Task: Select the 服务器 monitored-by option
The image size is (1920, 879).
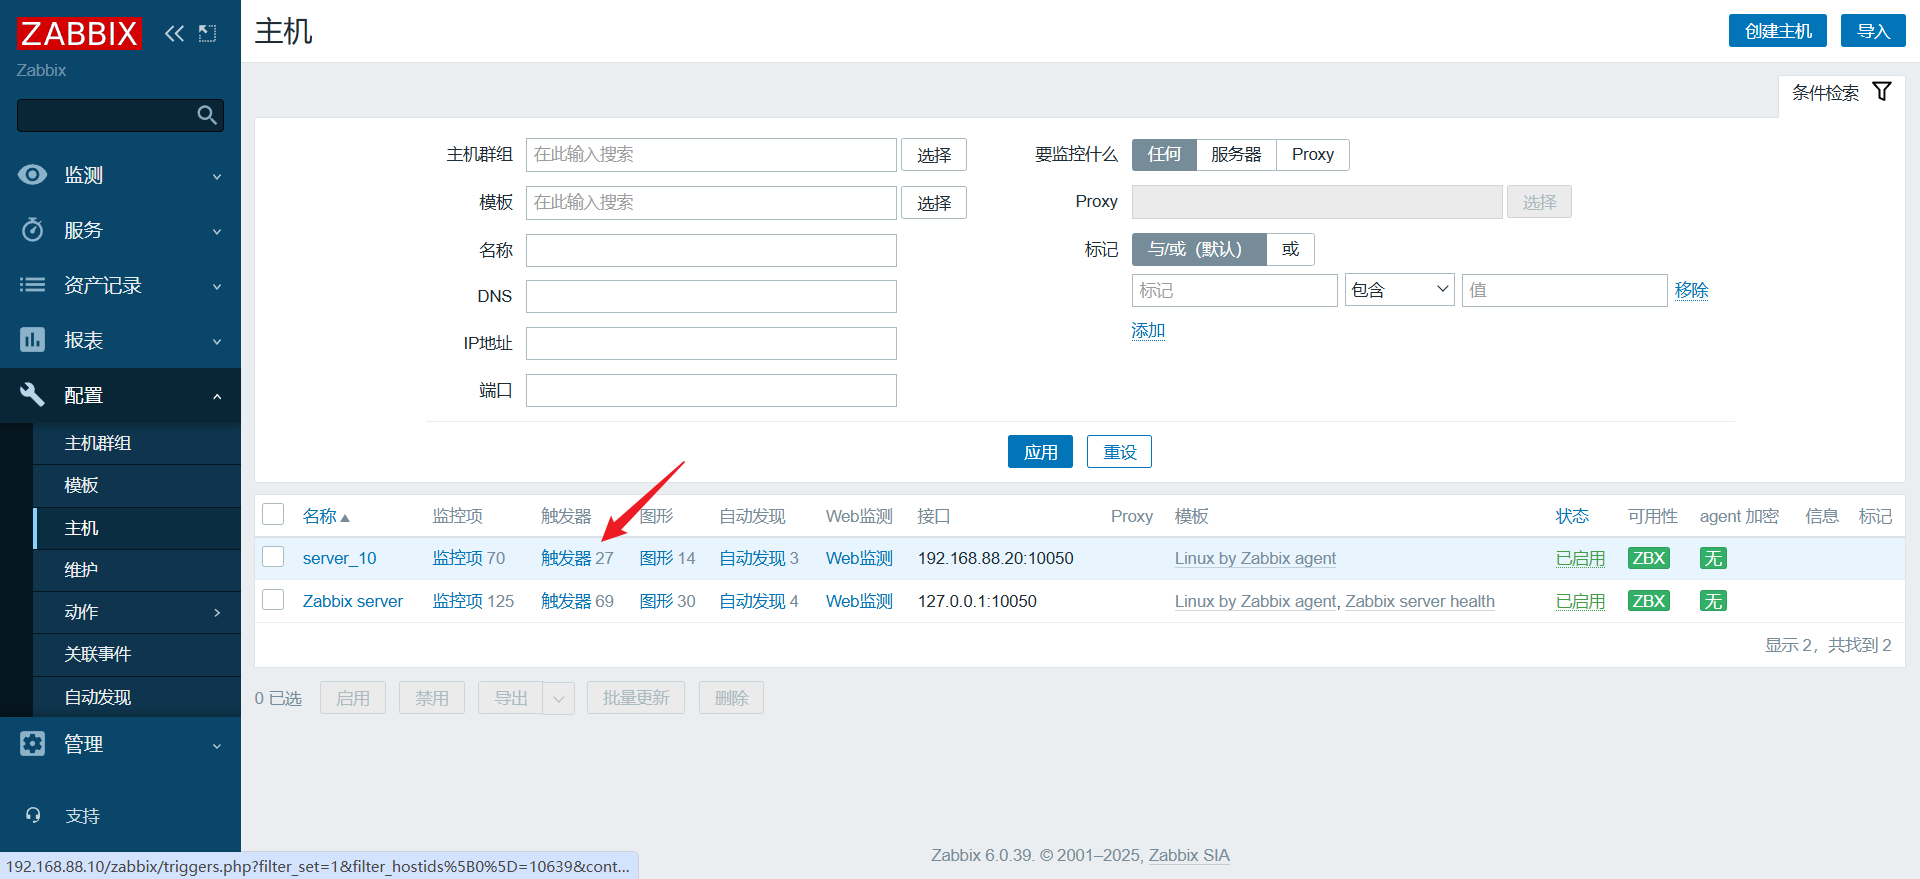Action: [1235, 155]
